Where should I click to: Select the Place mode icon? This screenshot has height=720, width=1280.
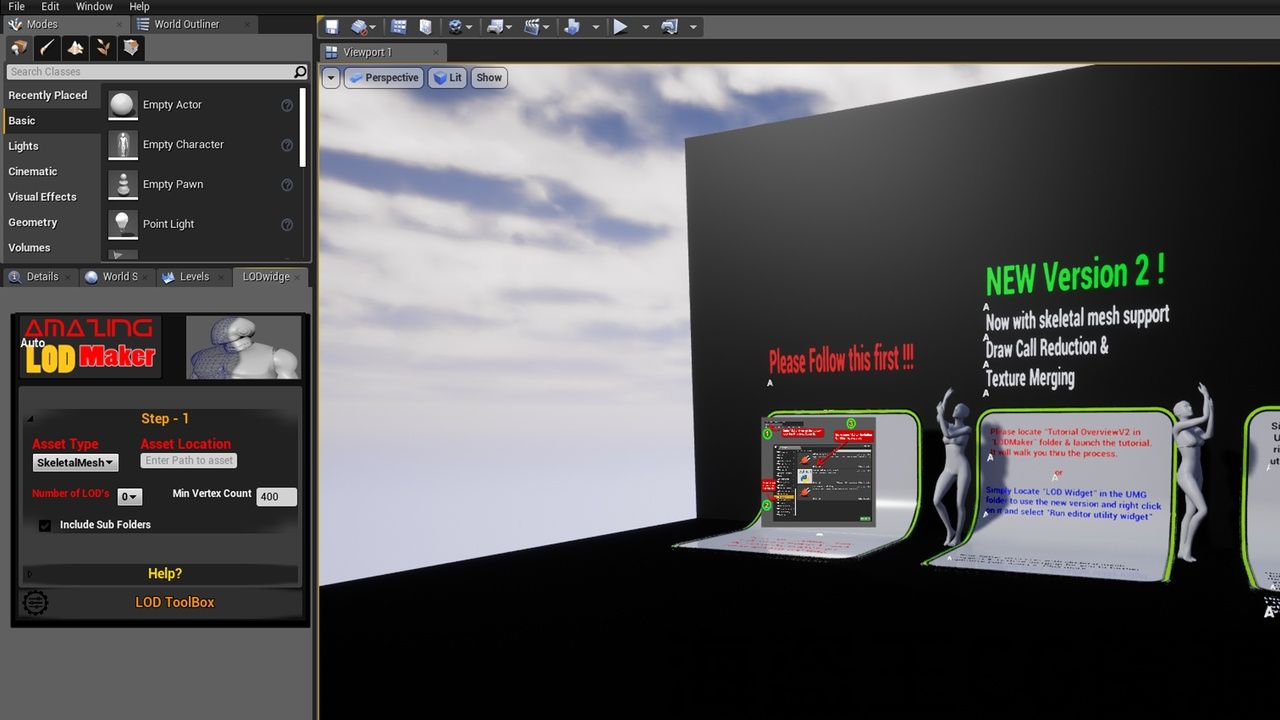19,48
